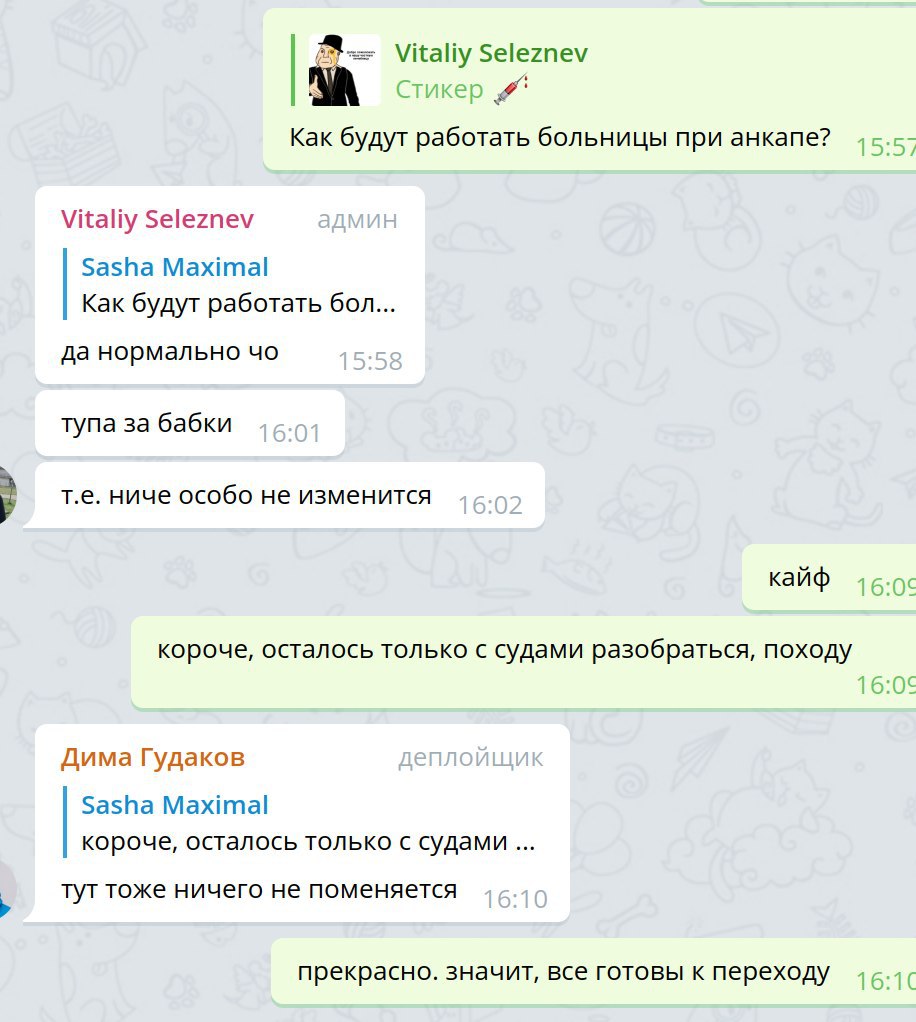
Task: Open Vitaliy Seleznev name in green reply quote
Action: (x=491, y=53)
